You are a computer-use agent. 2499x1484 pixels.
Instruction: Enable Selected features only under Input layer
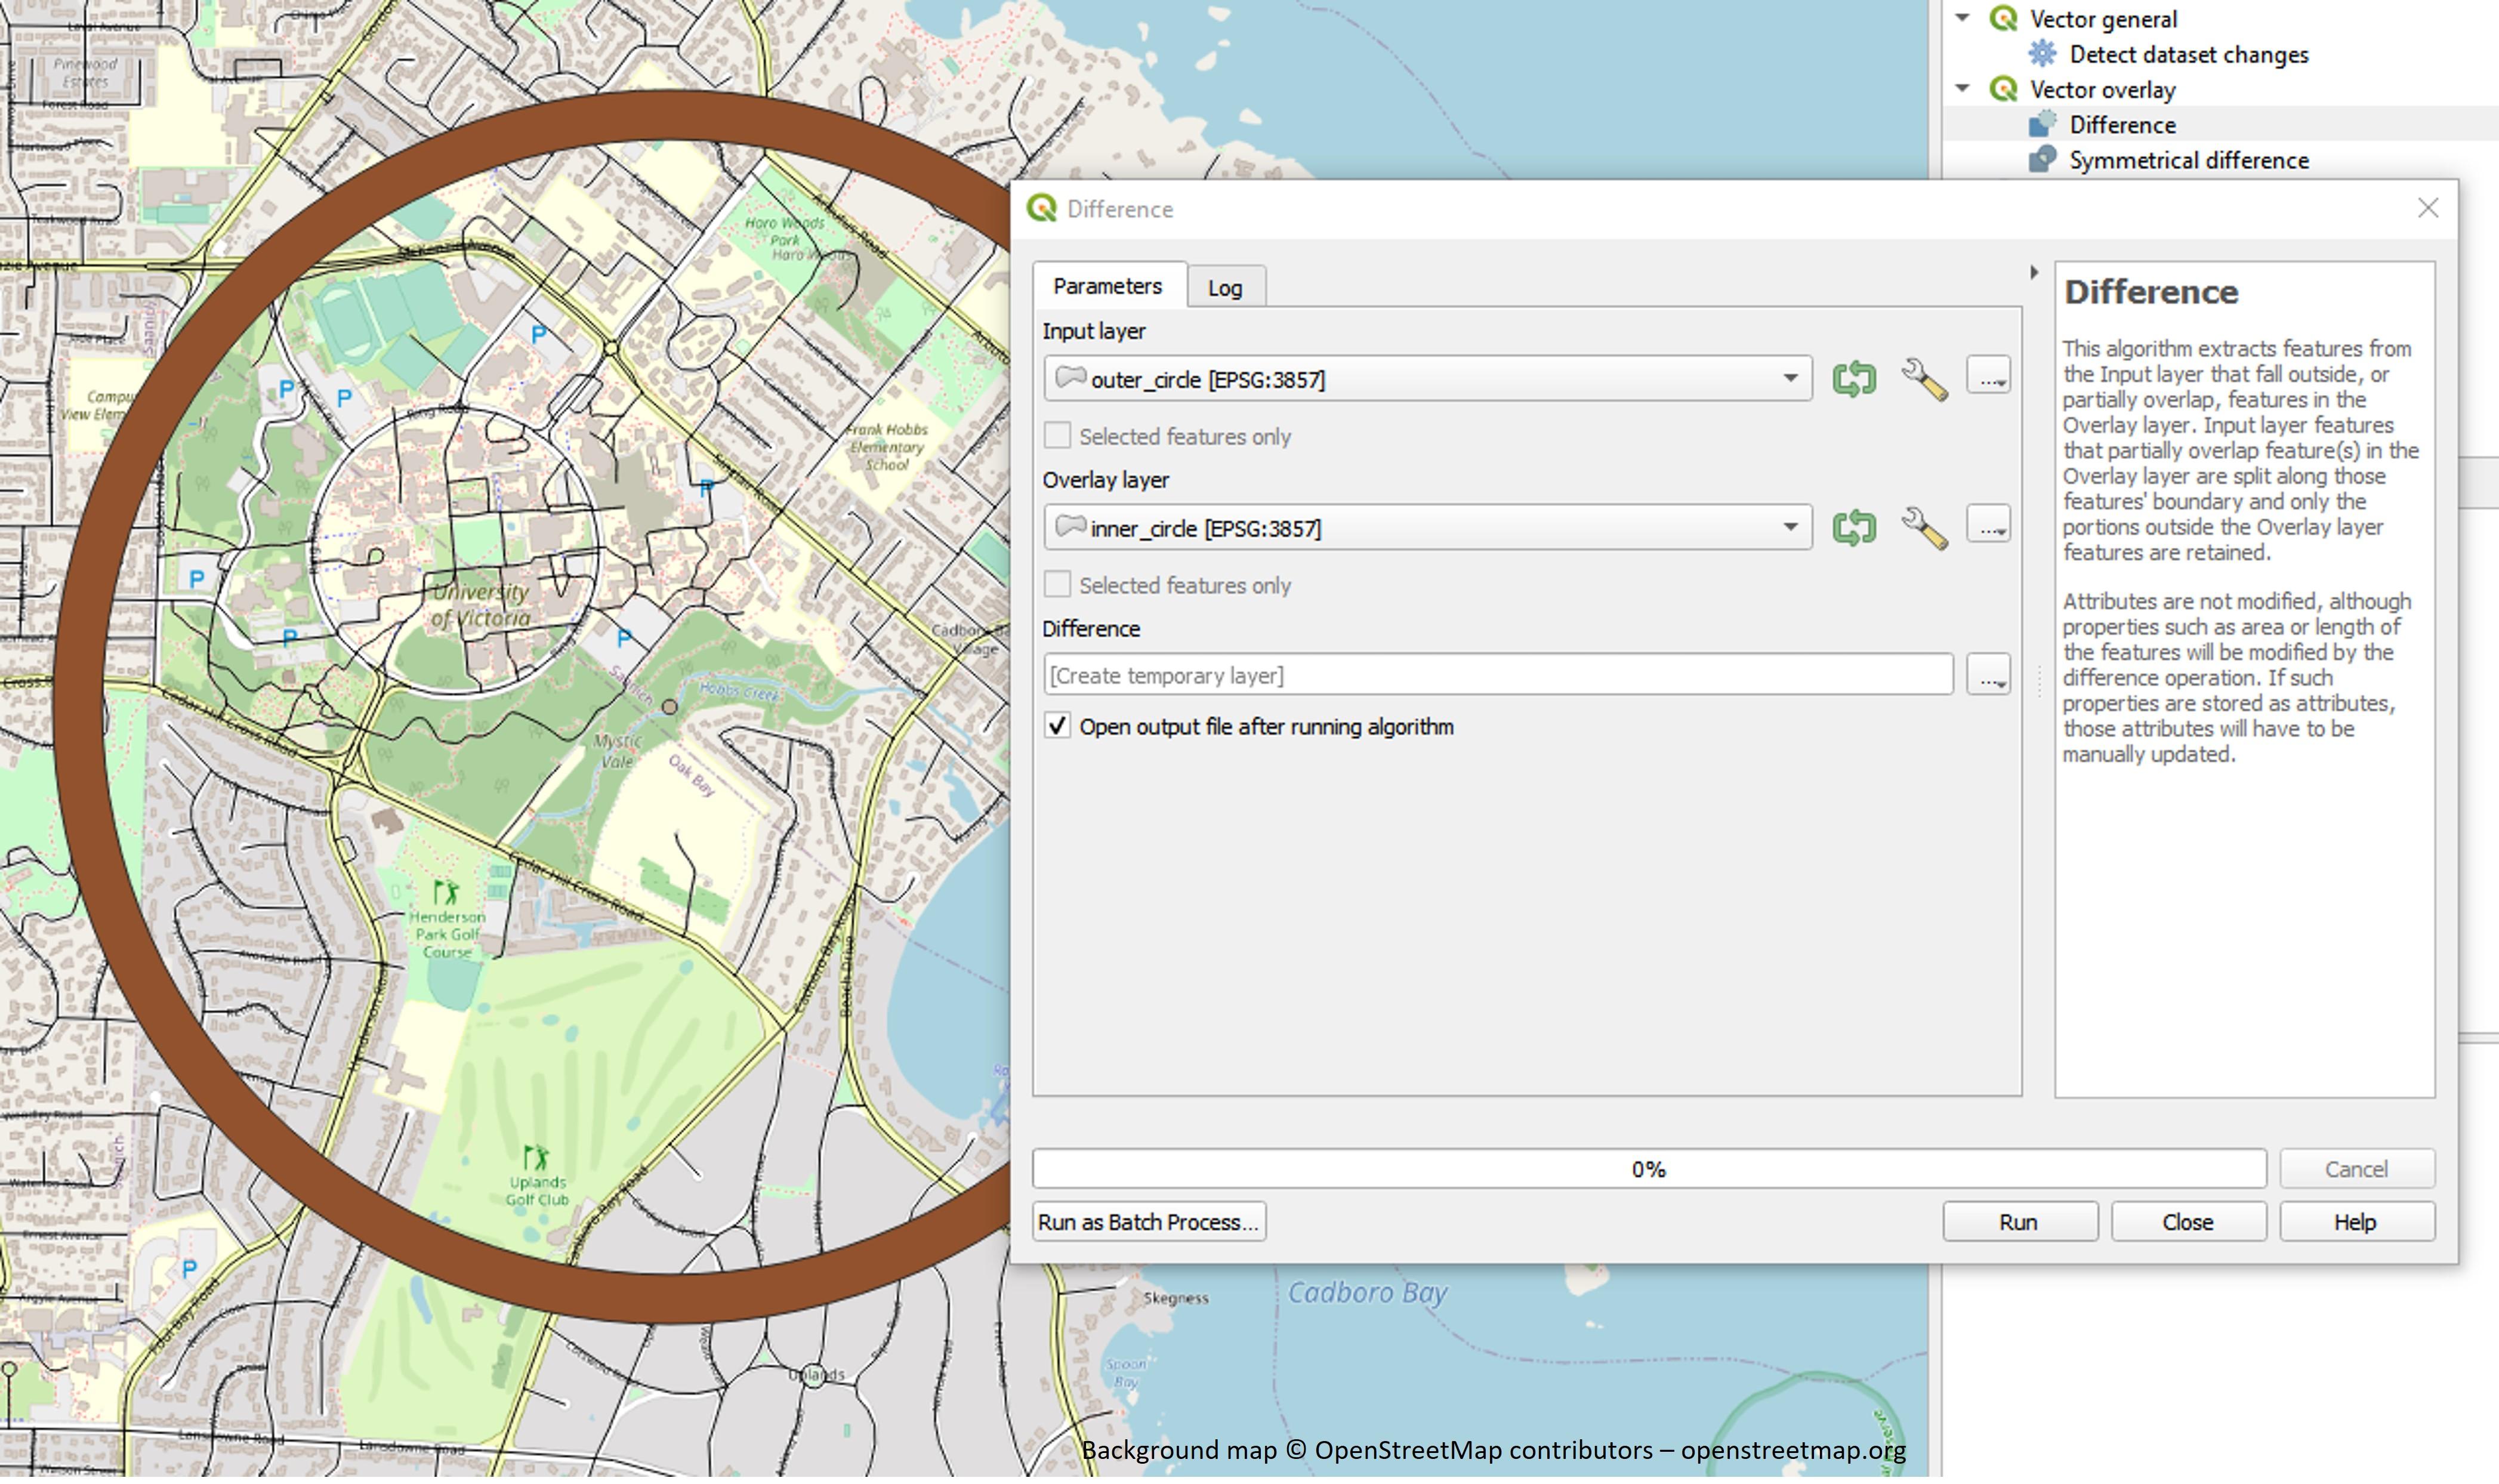(1057, 436)
